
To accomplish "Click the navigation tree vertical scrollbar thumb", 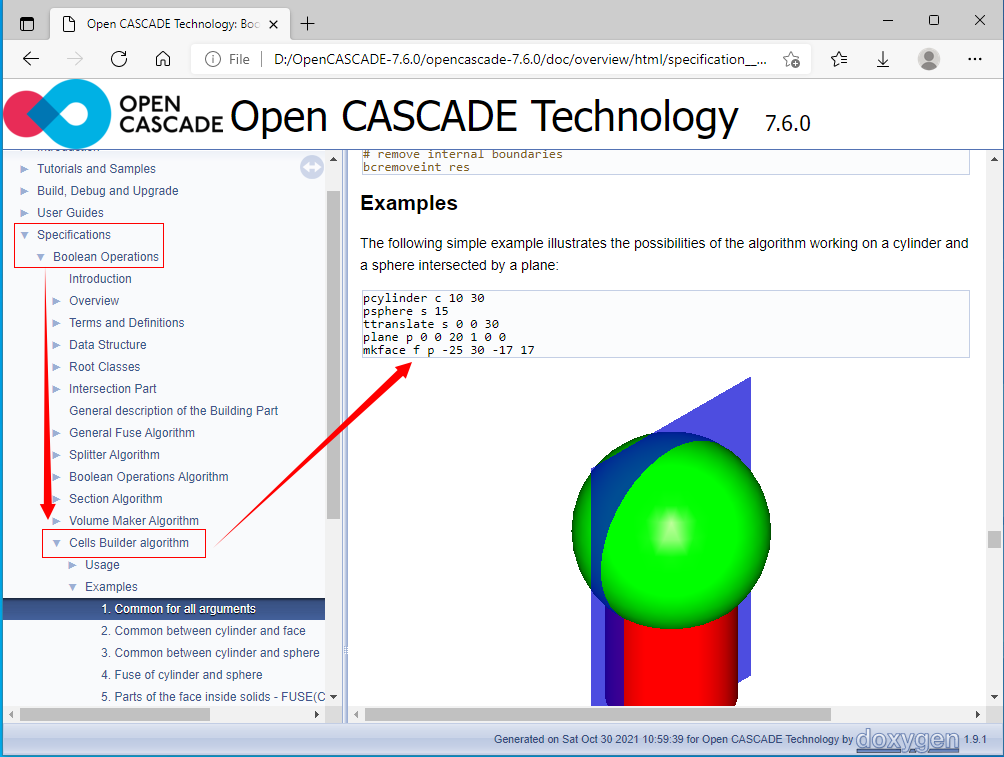I will point(333,355).
